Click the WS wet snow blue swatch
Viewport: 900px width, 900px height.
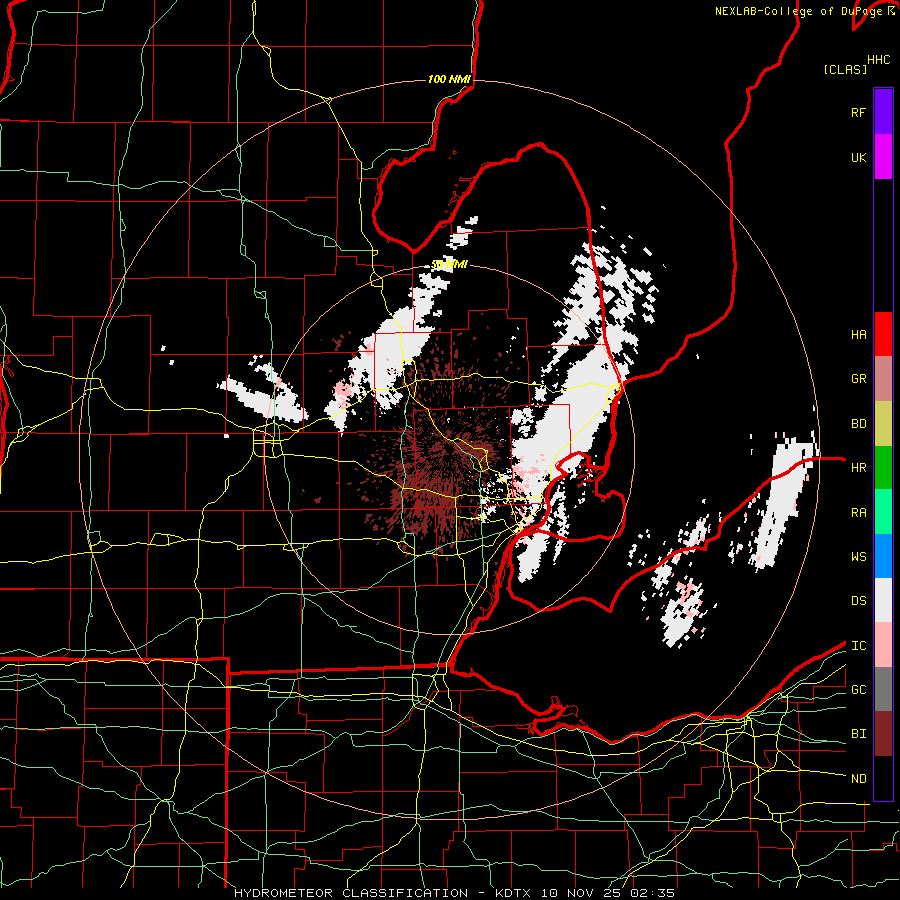point(883,556)
